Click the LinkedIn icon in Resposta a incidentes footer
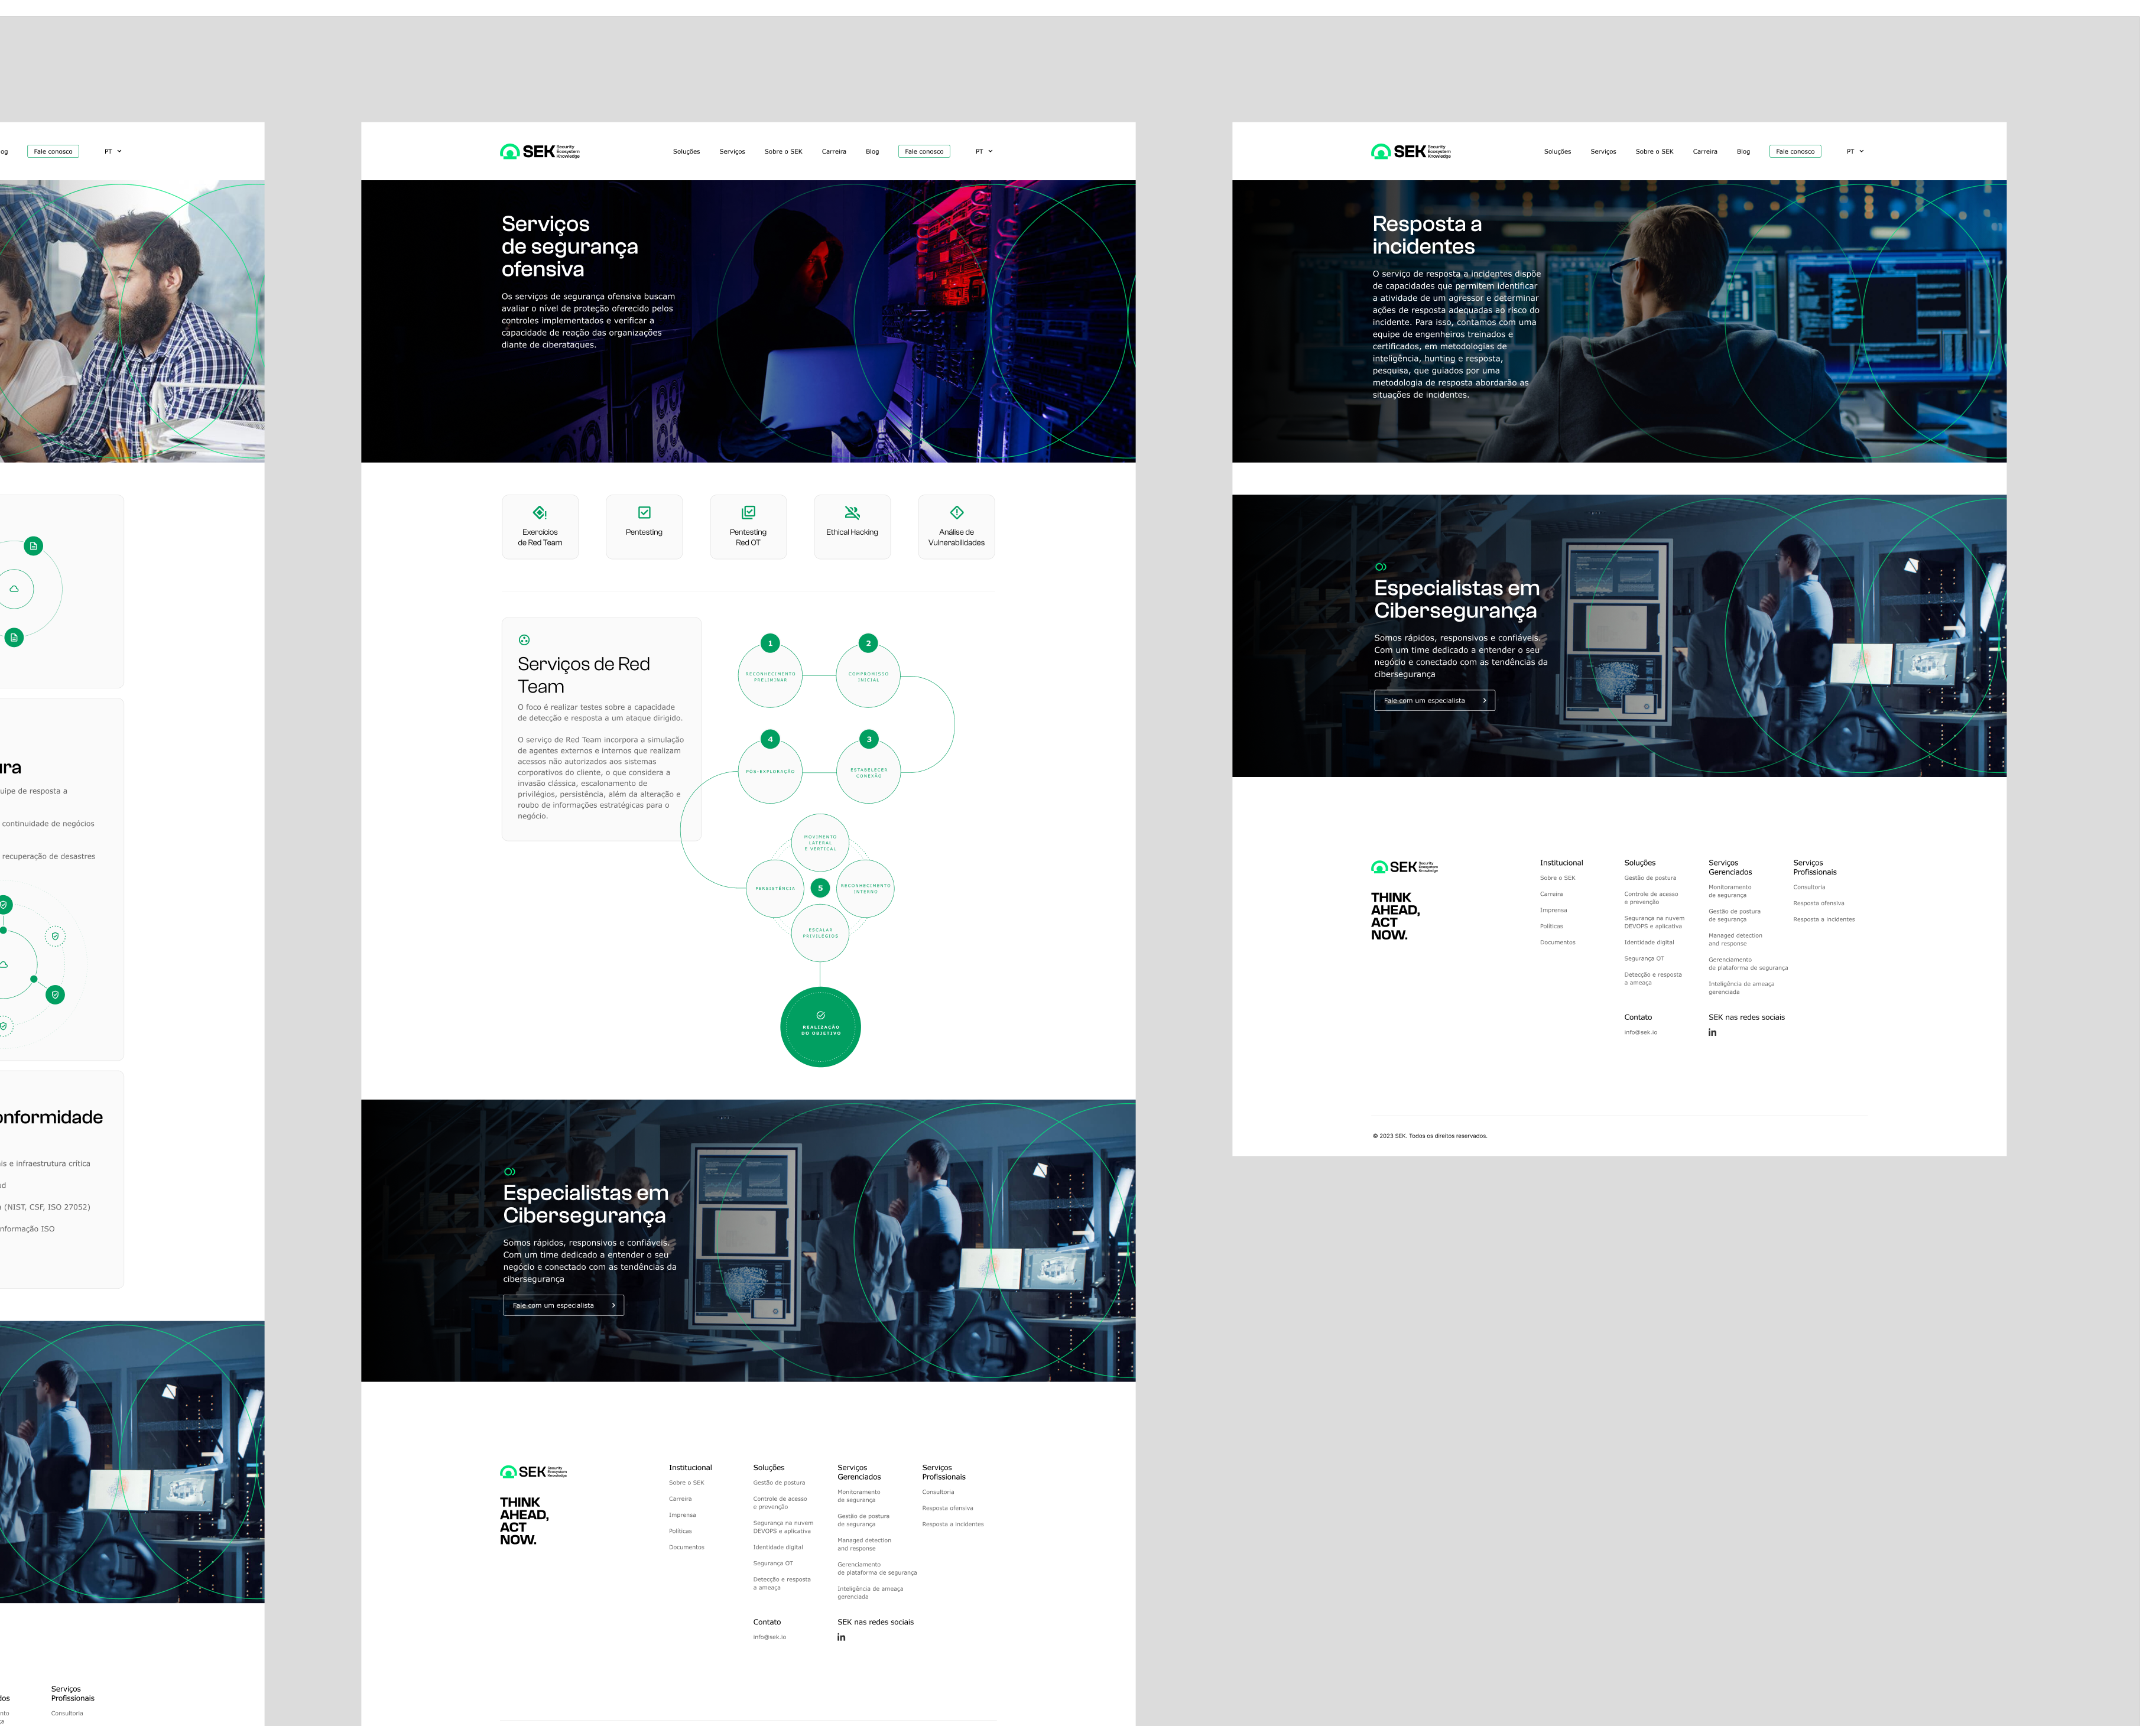 pos(1712,1033)
